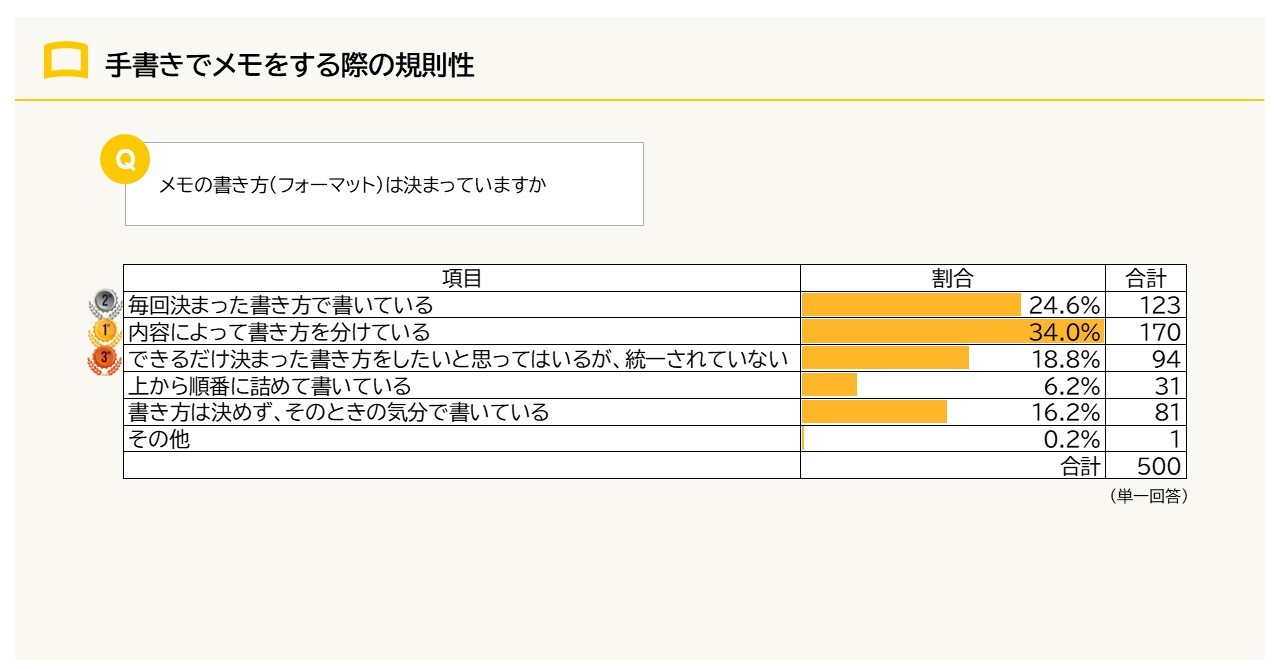This screenshot has width=1280, height=669.
Task: Select the row label 毎回決まった書き方で書いている
Action: click(281, 305)
